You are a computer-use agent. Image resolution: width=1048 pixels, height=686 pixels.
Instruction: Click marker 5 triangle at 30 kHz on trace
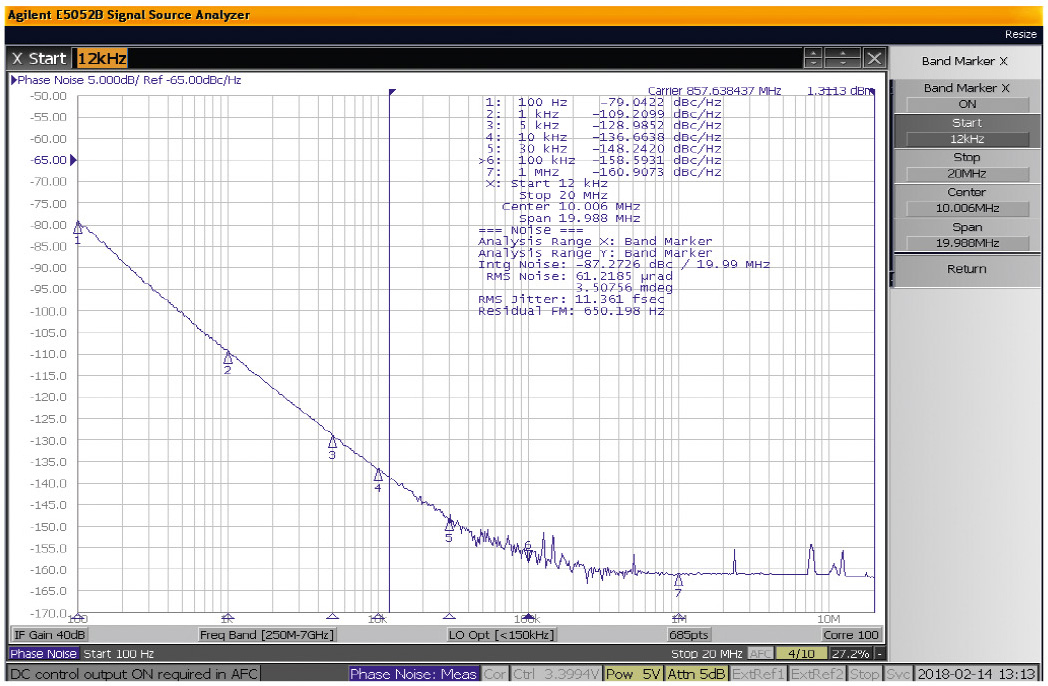449,525
